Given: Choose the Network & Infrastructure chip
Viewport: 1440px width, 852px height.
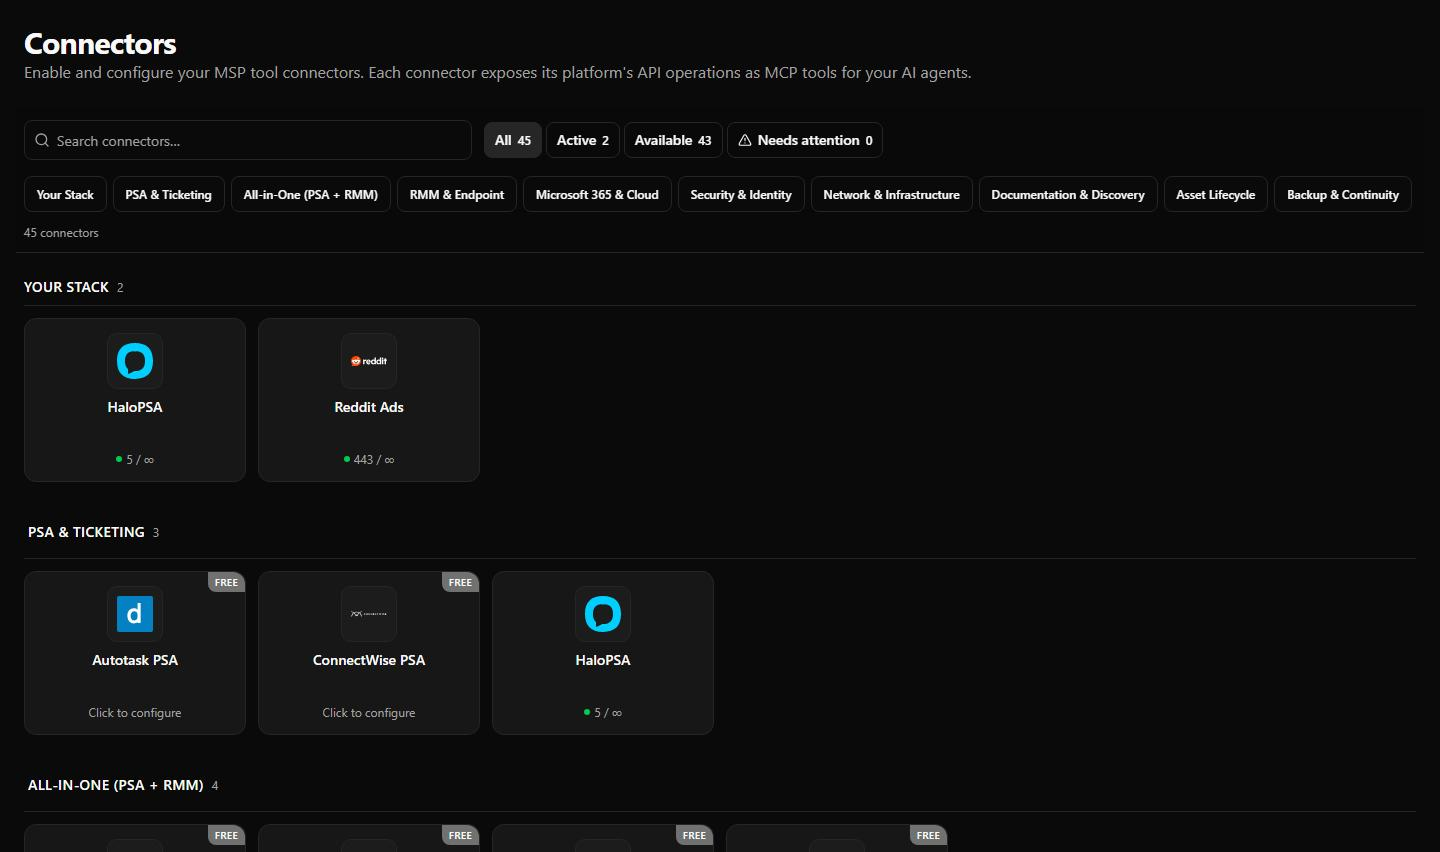Looking at the screenshot, I should pos(892,195).
